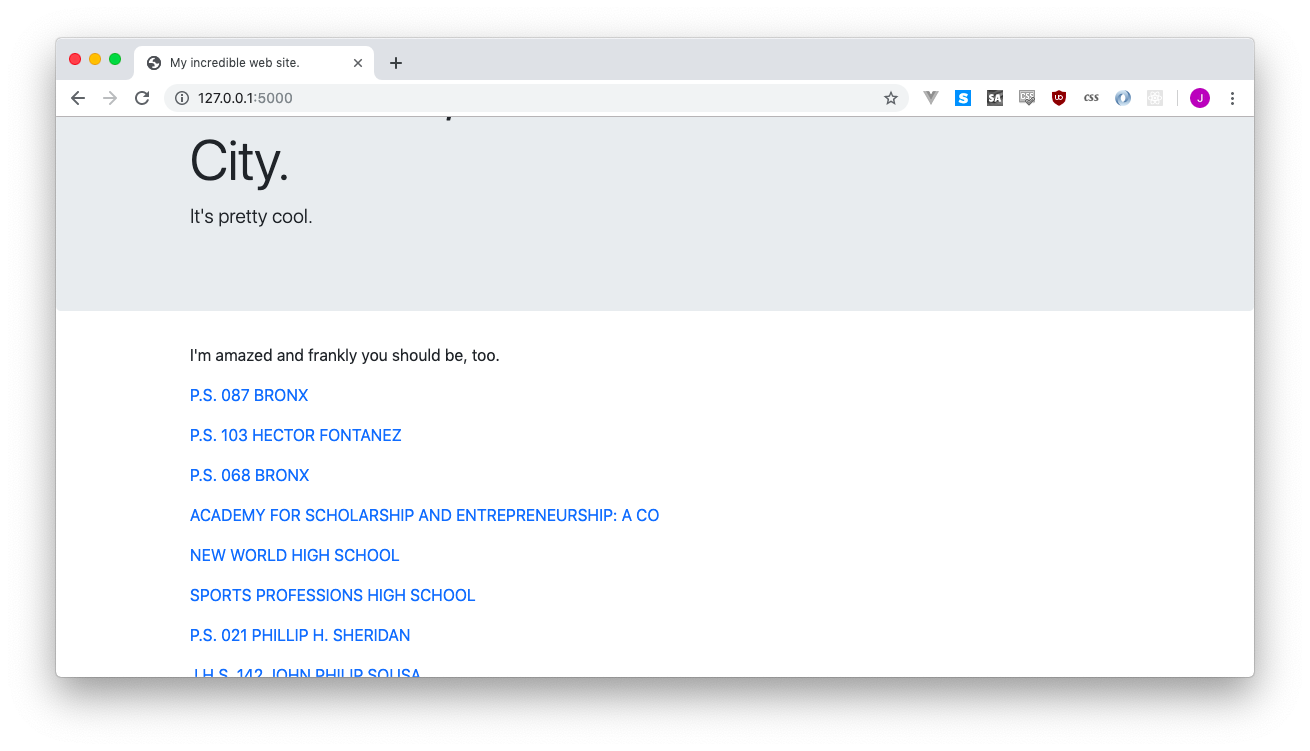Screen dimensions: 1310x751
Task: Click the forward navigation arrow
Action: (x=110, y=98)
